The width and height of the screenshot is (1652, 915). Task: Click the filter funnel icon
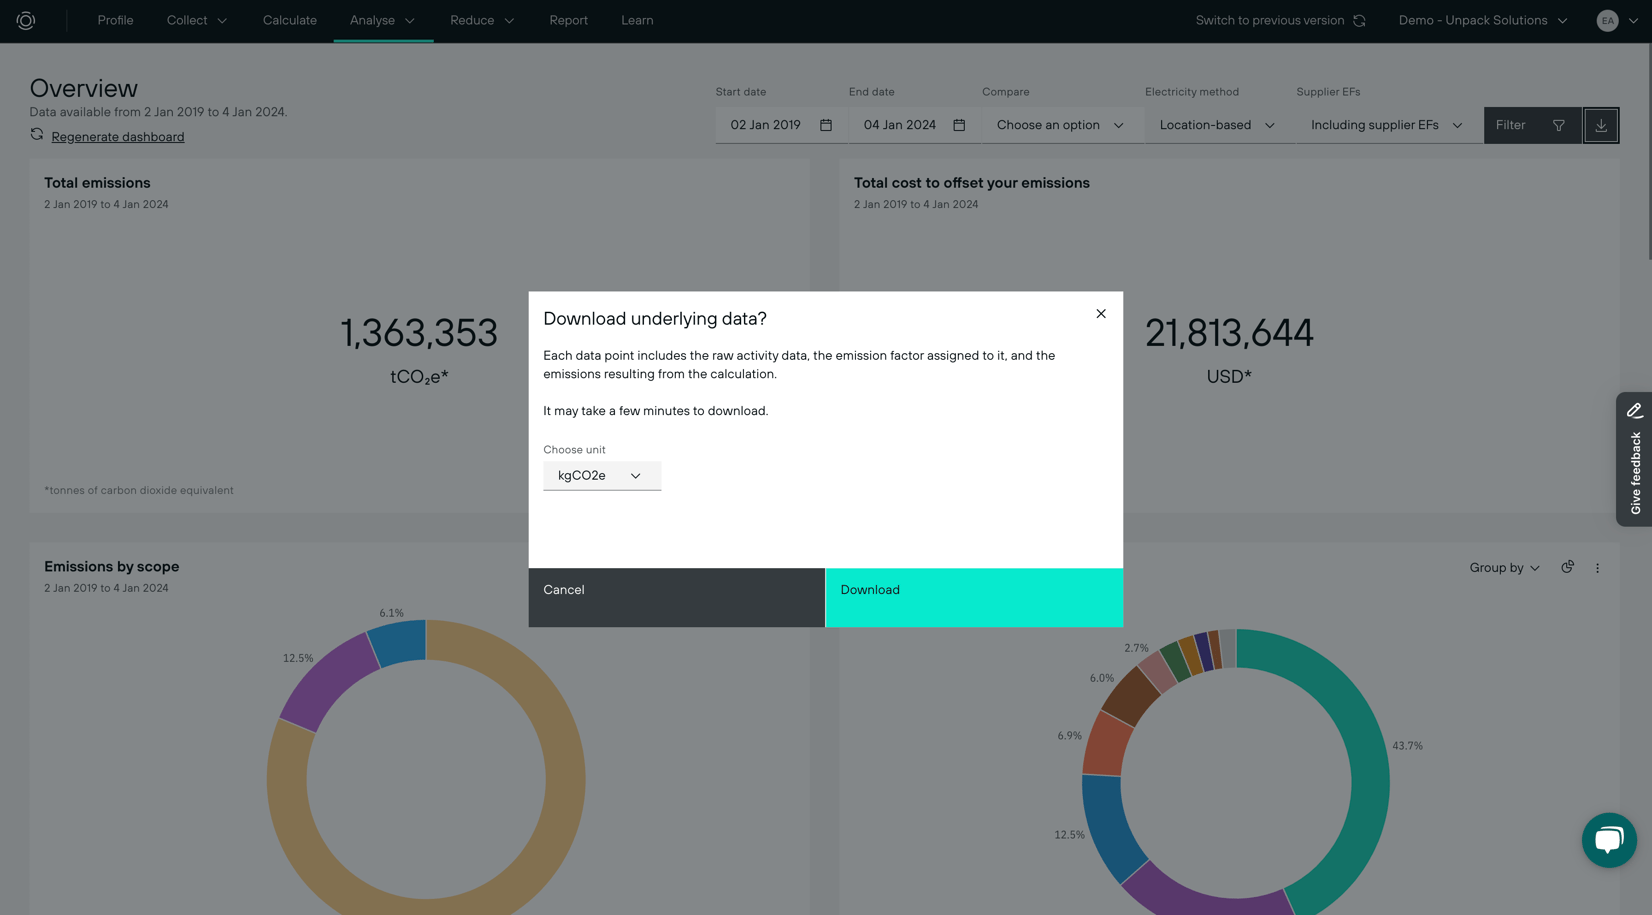click(x=1559, y=125)
